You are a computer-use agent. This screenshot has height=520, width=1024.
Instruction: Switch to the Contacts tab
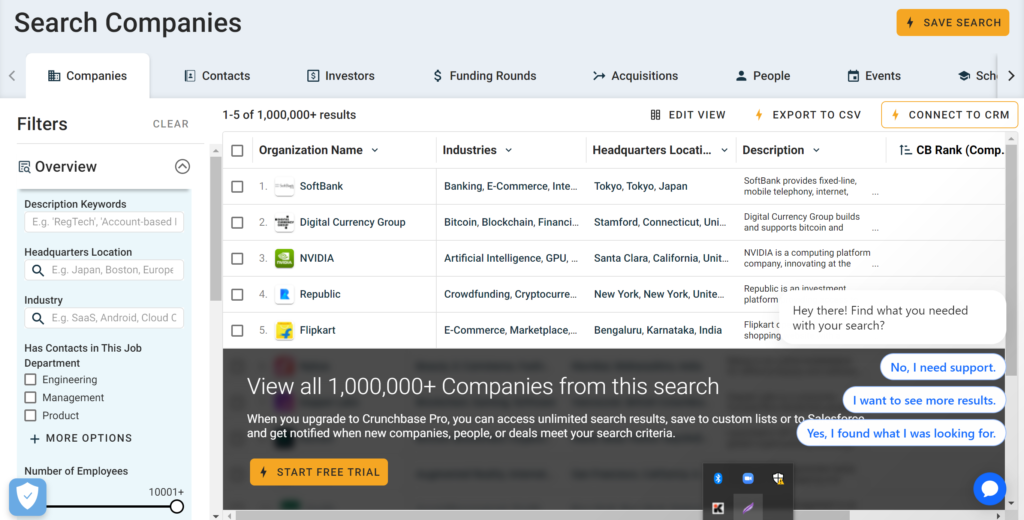(x=217, y=76)
